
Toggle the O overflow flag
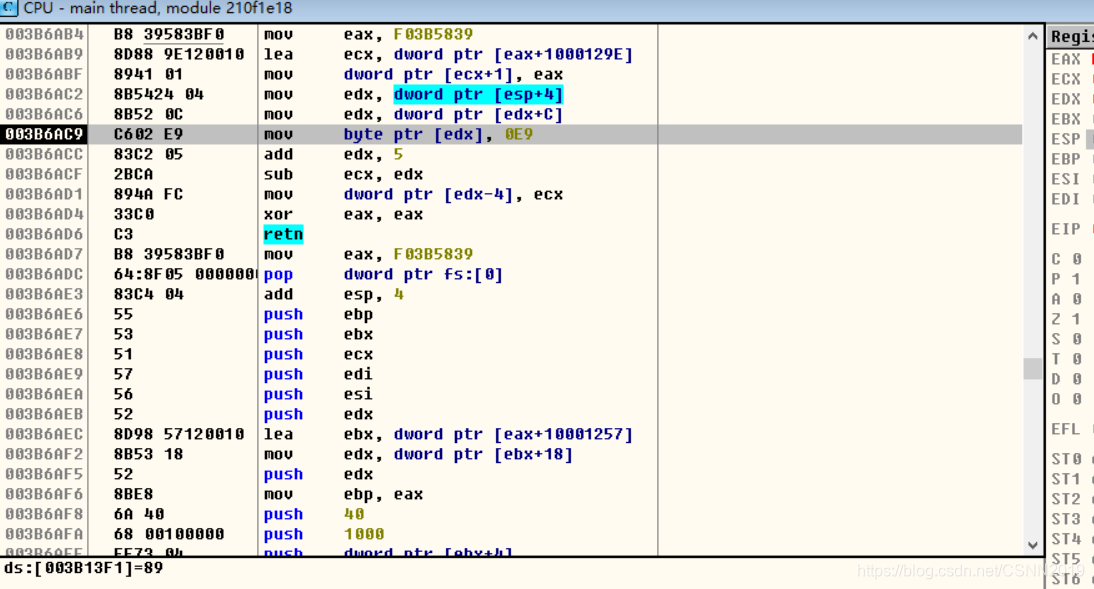[x=1067, y=399]
